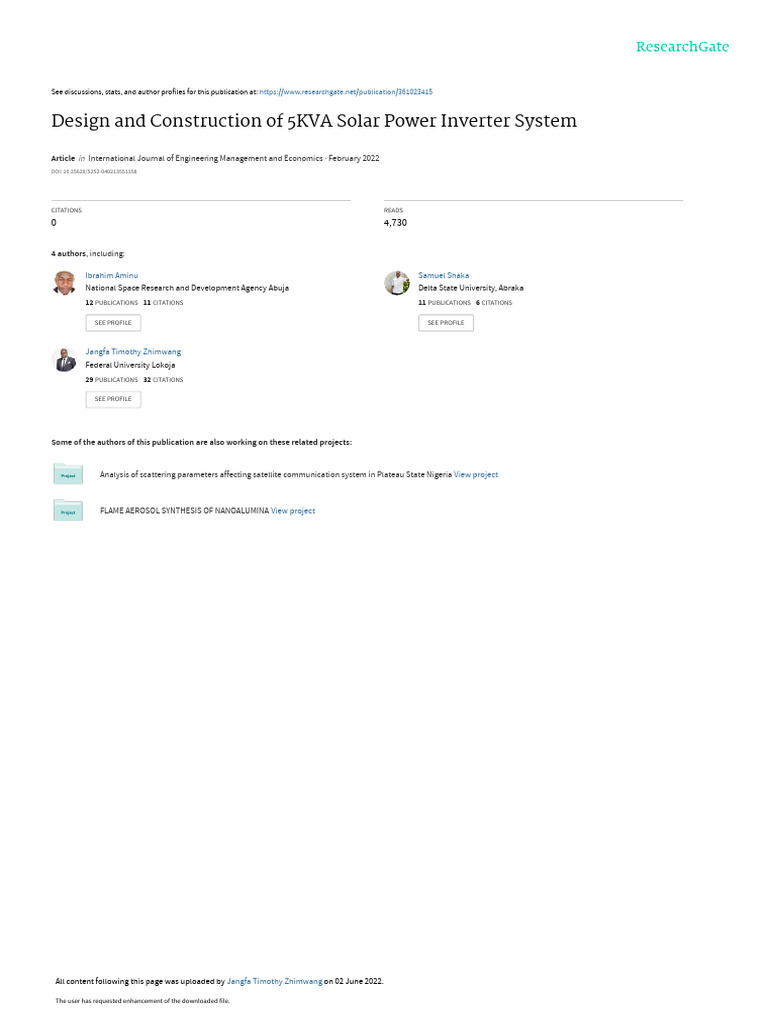
Task: Click See Profile under Jangfa Timothy Zhimwang
Action: click(x=113, y=399)
